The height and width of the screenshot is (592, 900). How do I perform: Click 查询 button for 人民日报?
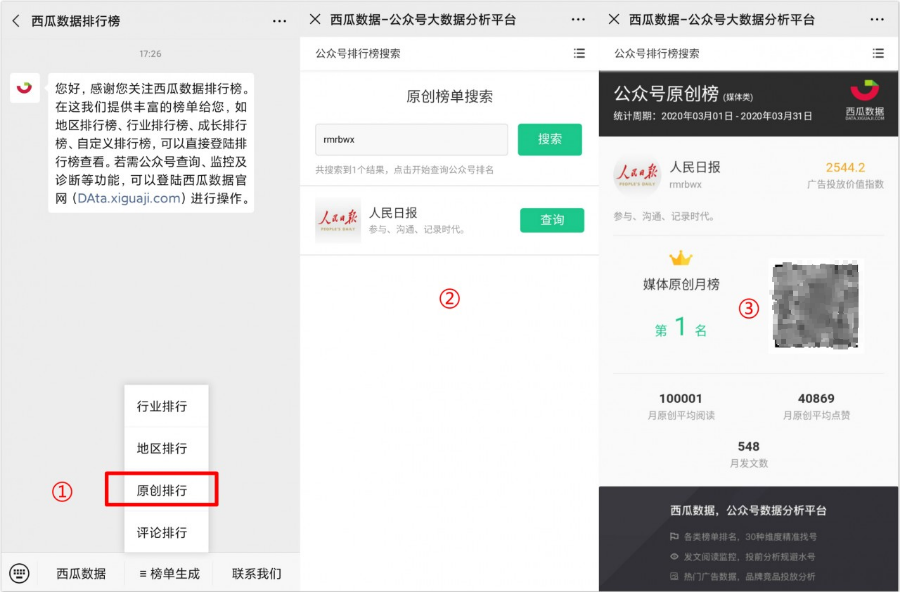[552, 220]
